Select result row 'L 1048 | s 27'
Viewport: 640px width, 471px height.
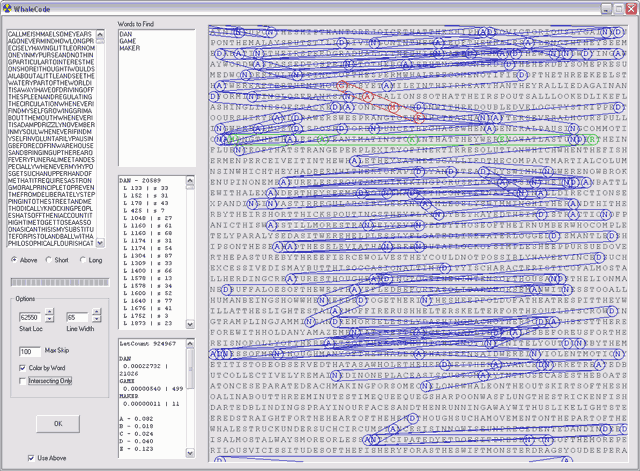(x=148, y=218)
